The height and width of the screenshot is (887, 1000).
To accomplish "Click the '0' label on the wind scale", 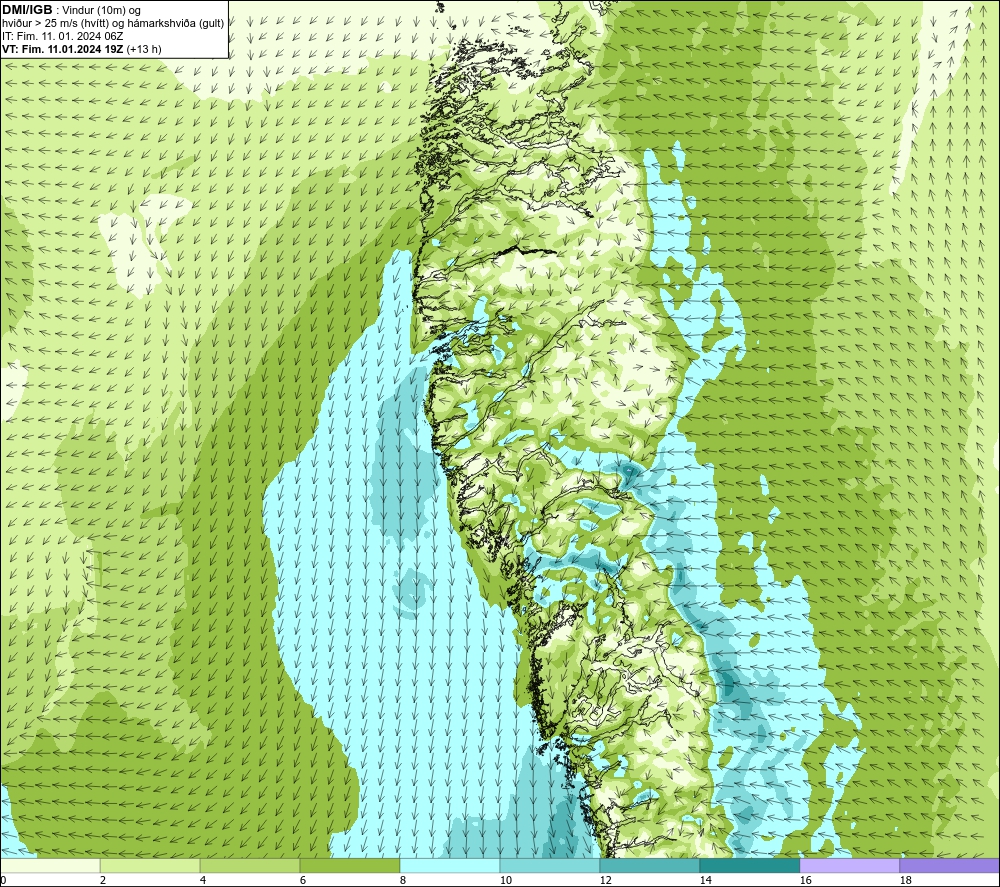I will pos(3,881).
